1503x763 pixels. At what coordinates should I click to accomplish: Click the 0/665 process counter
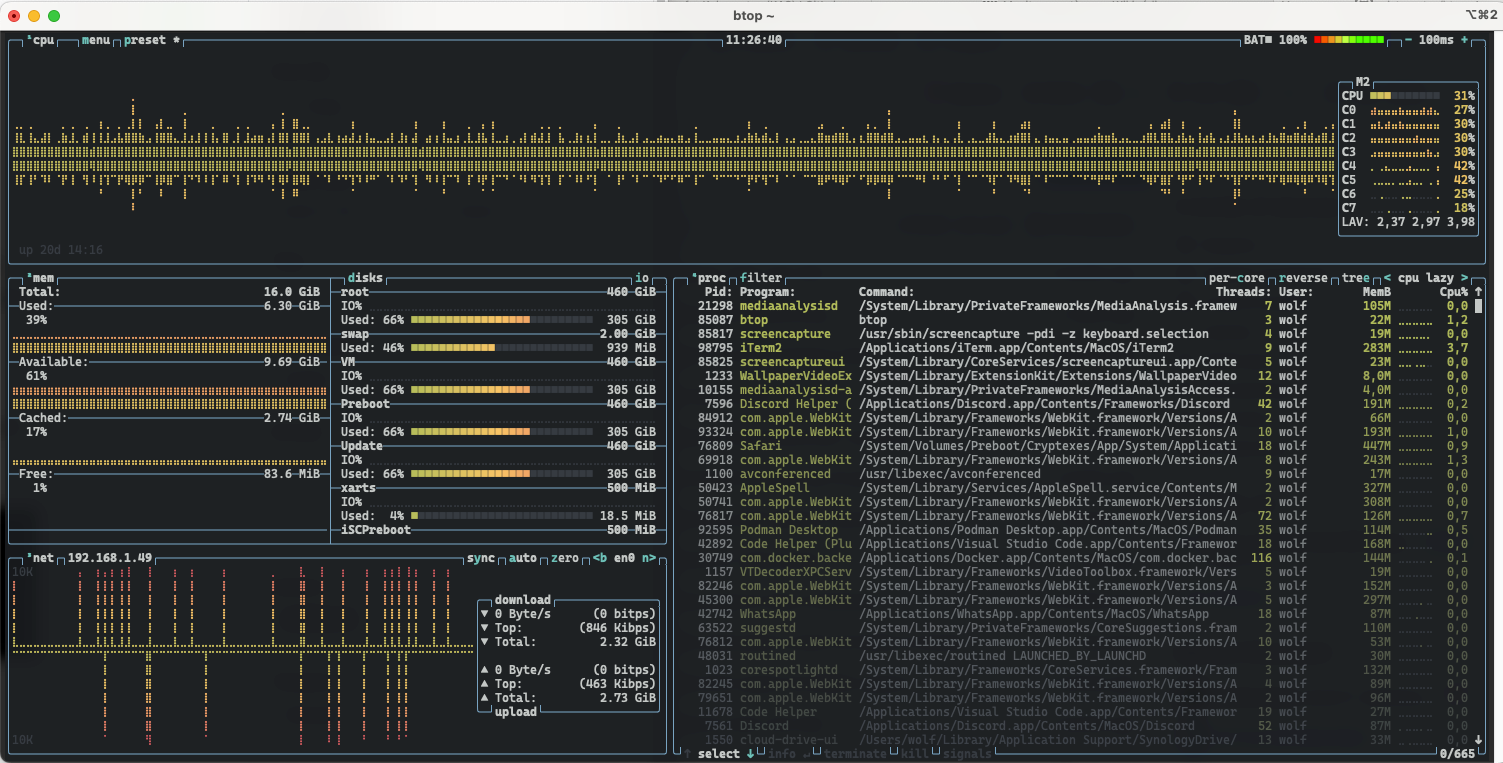click(x=1457, y=753)
